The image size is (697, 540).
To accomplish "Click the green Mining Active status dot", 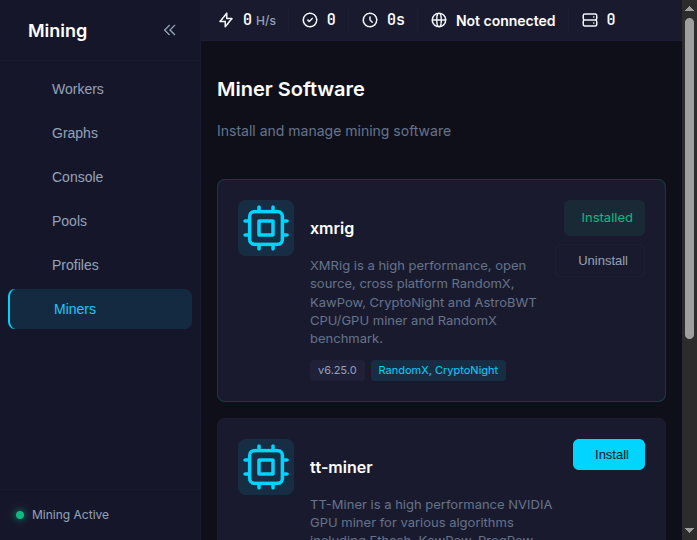I will pyautogui.click(x=20, y=515).
